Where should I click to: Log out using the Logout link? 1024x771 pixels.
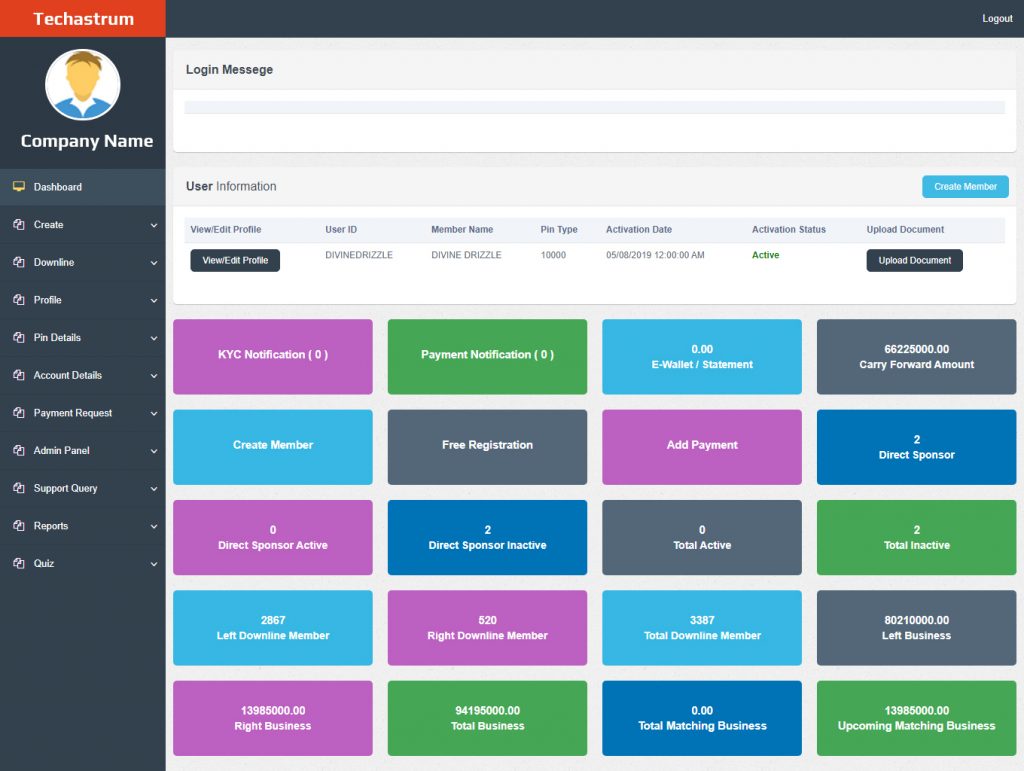click(x=997, y=19)
